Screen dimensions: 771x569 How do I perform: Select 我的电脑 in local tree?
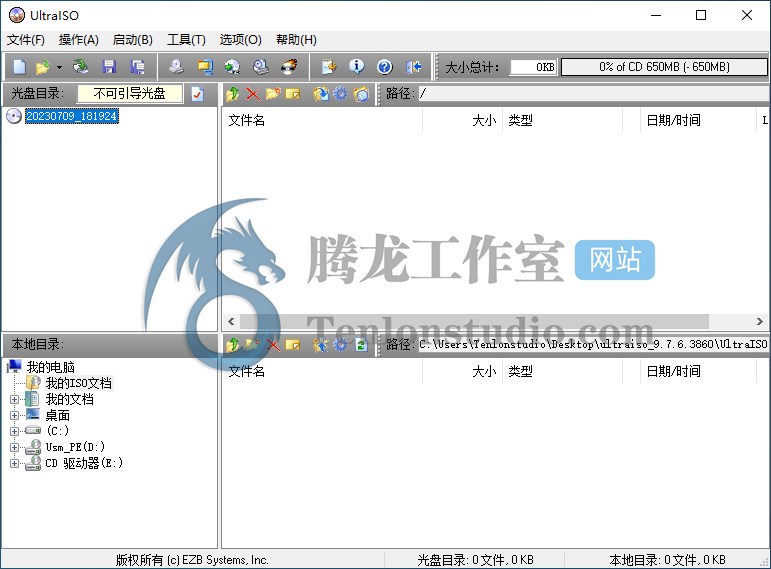coord(50,367)
